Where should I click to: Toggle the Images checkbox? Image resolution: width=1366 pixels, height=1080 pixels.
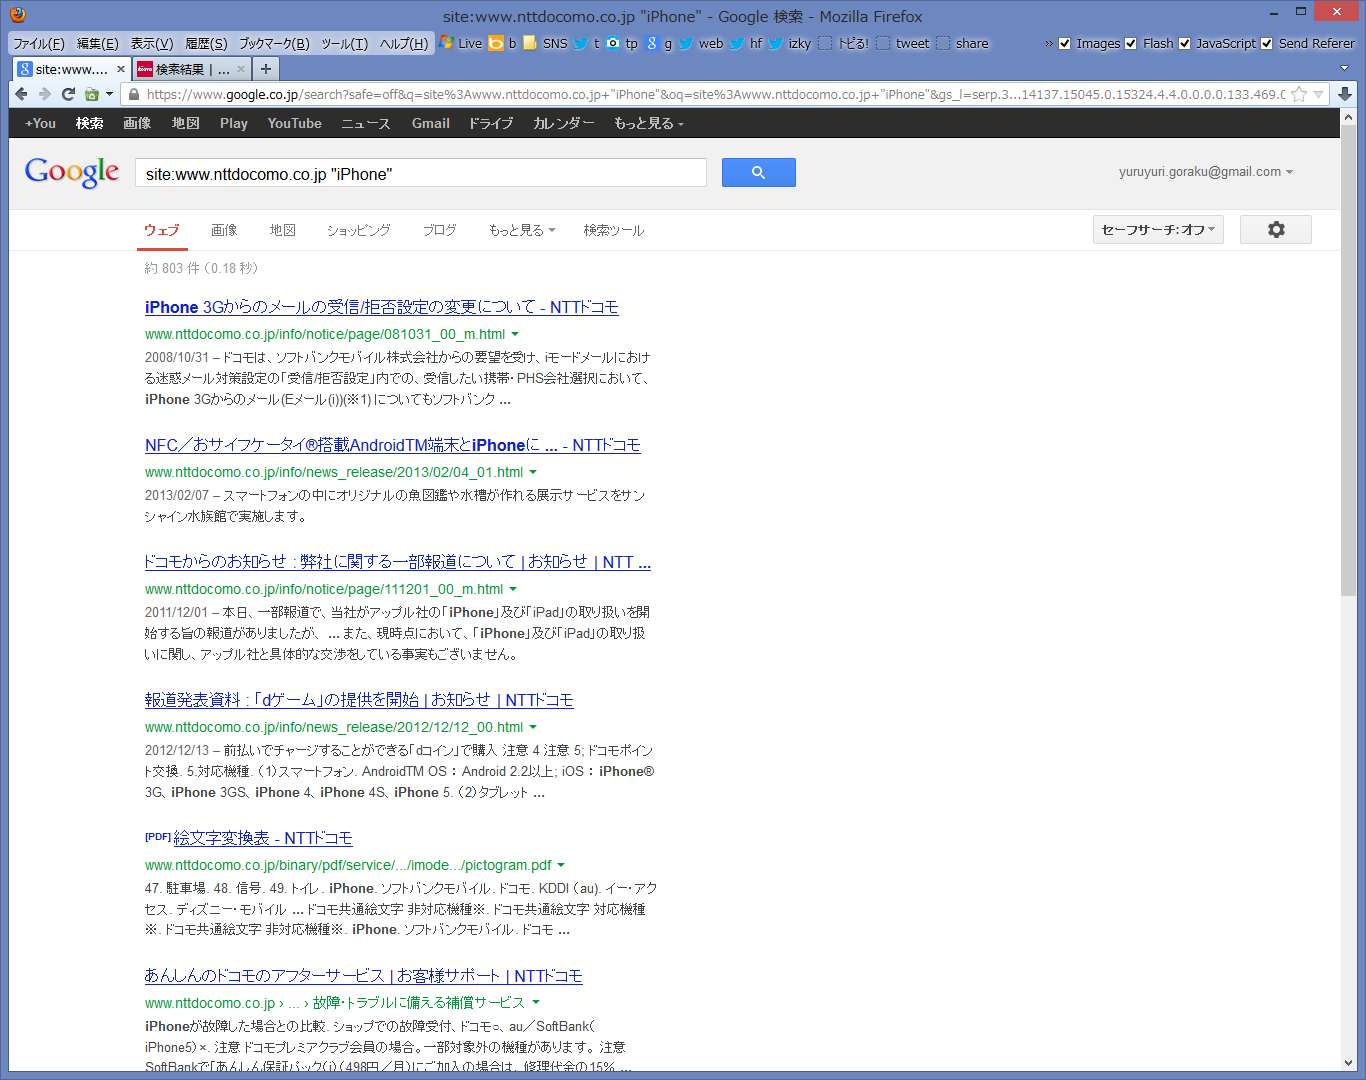[1065, 43]
